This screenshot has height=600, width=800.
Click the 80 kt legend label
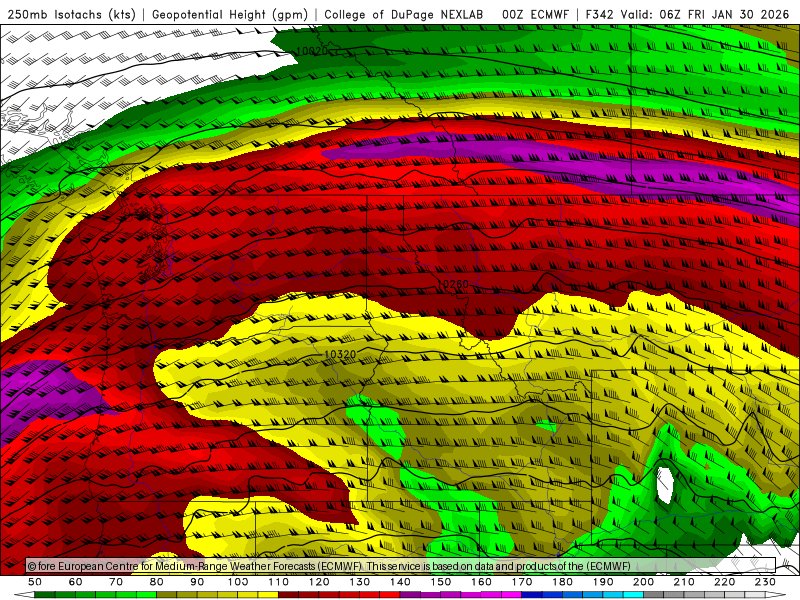[157, 582]
